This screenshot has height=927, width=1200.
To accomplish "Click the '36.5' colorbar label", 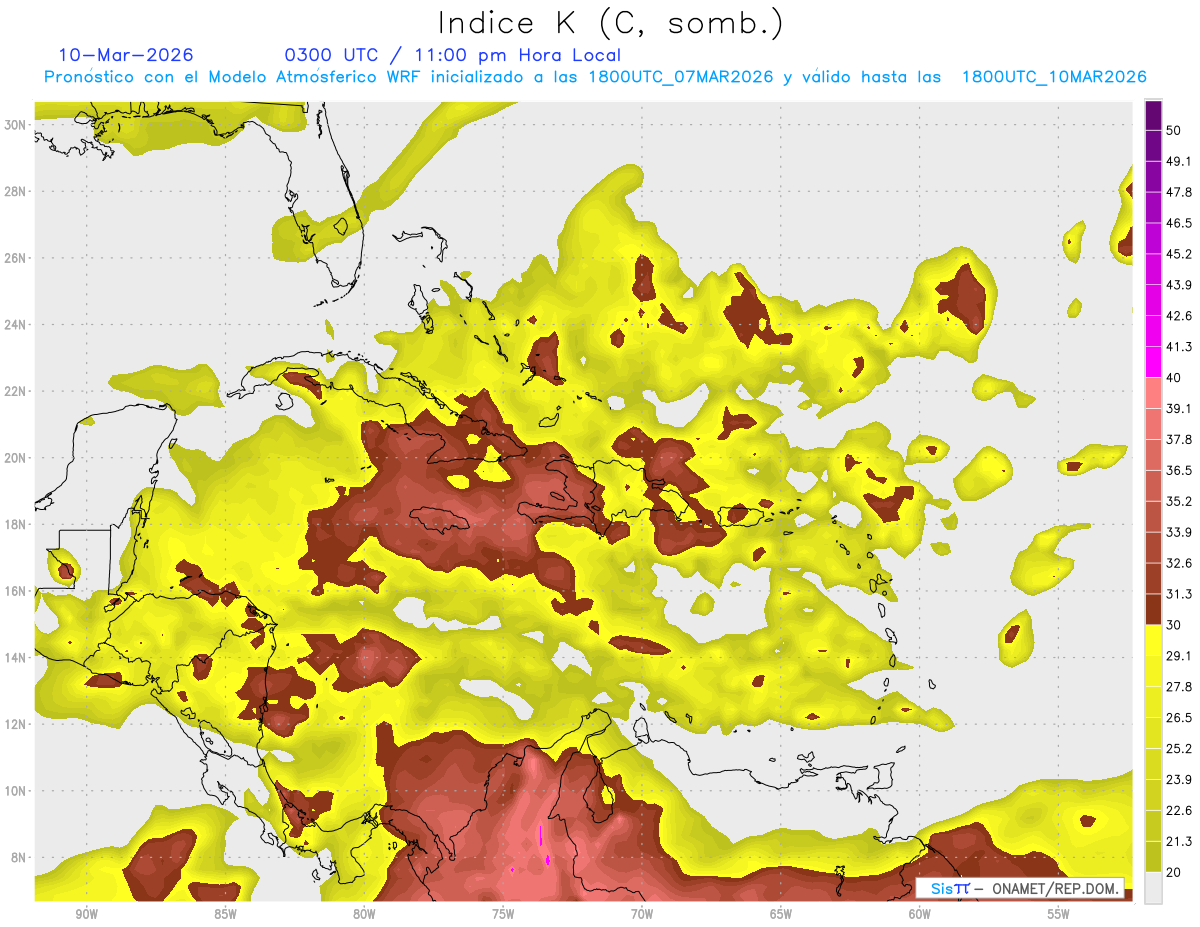I will tap(1179, 470).
